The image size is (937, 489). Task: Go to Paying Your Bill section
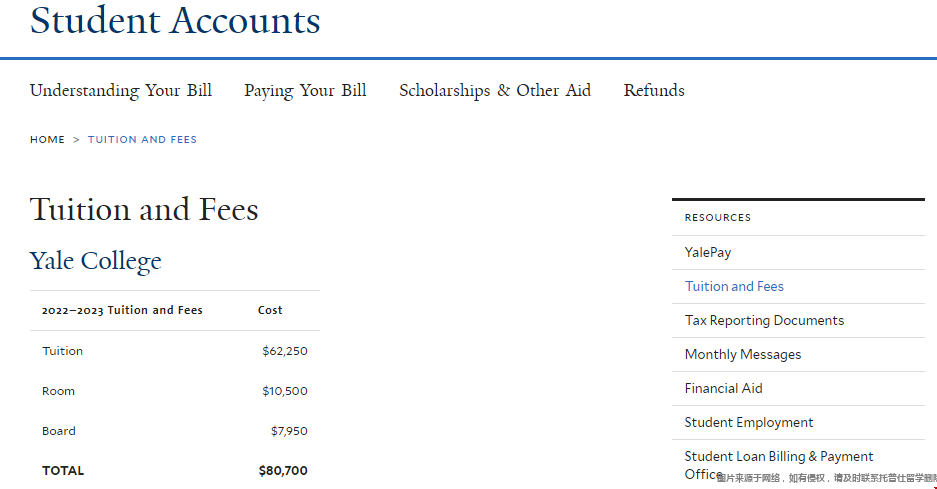pos(305,90)
